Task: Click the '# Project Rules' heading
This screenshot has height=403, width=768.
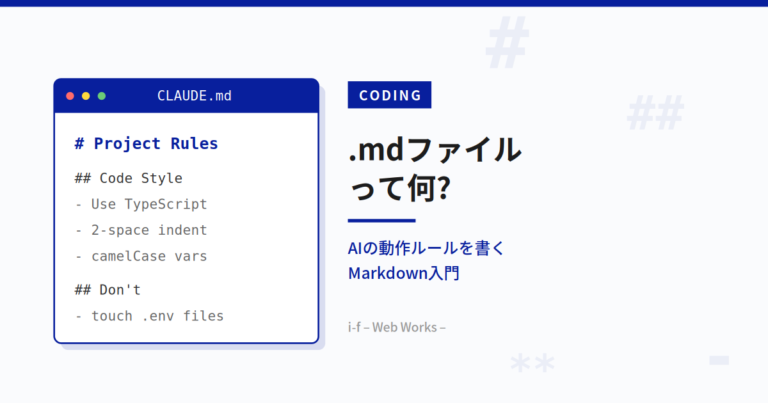Action: 146,143
